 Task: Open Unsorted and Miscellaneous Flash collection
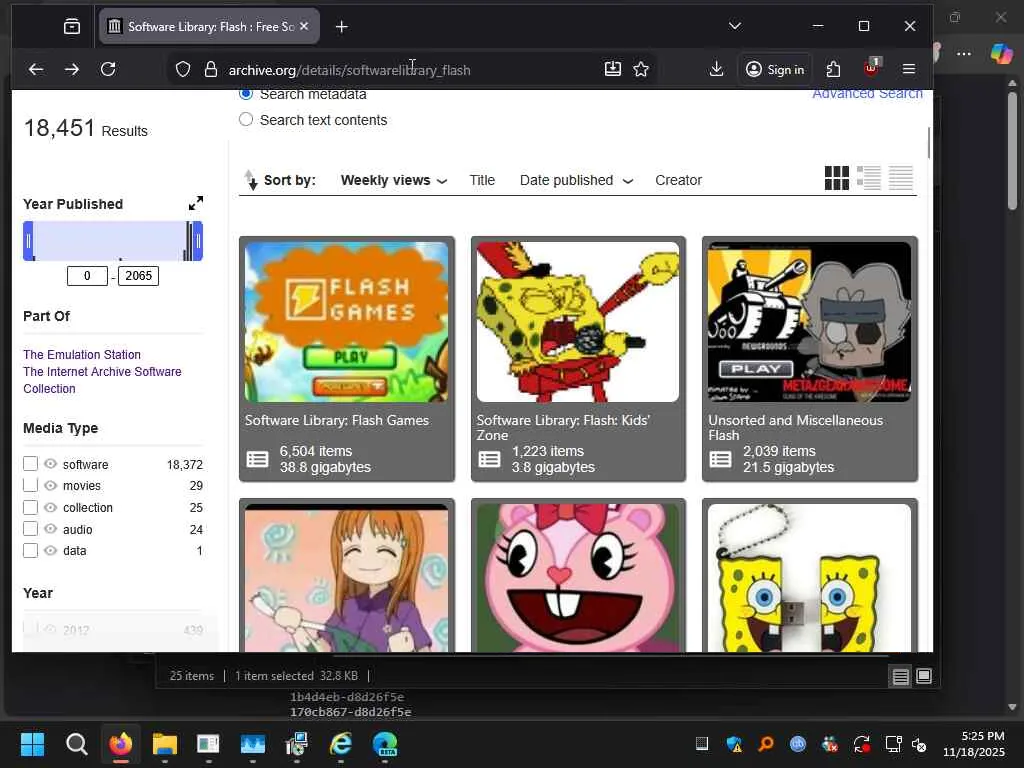pos(810,359)
